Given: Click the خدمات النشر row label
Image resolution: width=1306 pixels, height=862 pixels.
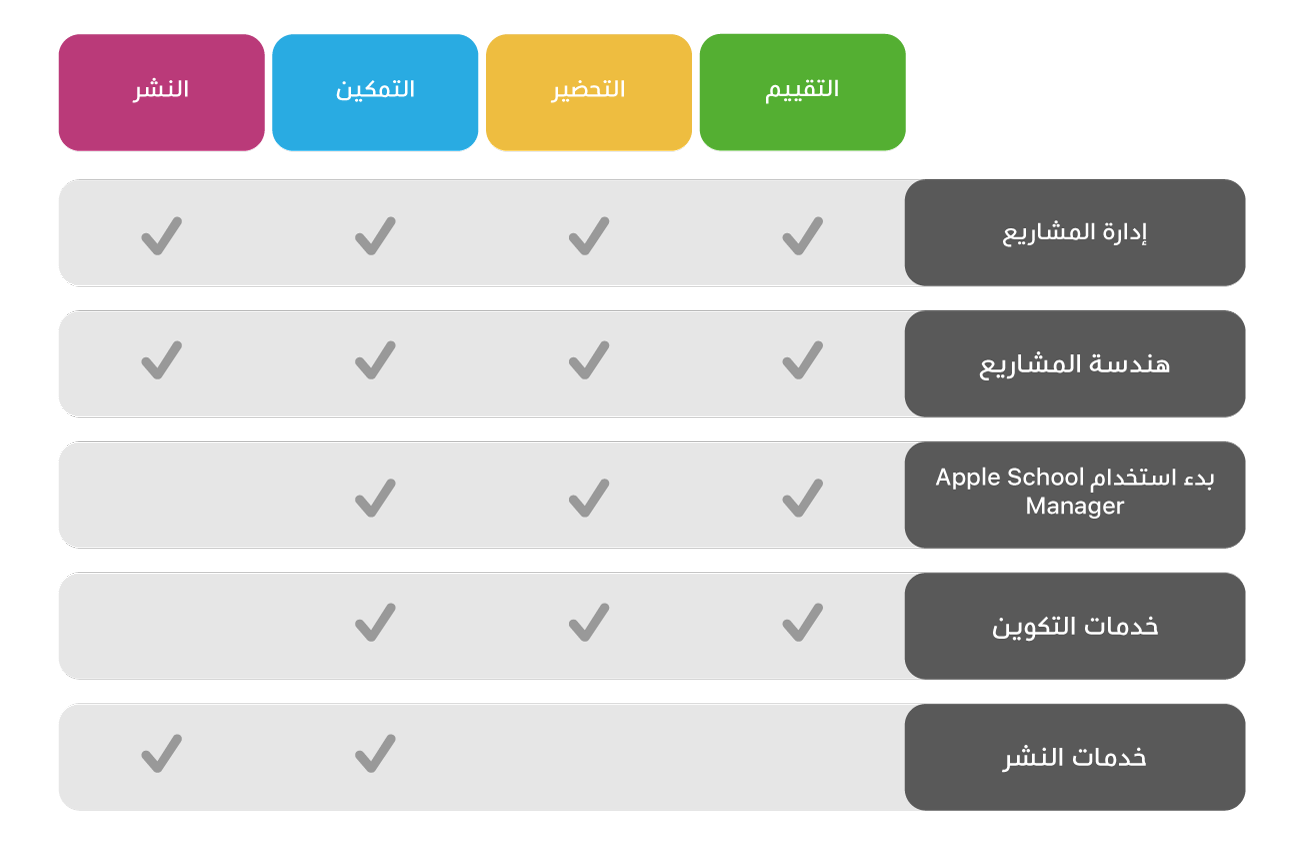Looking at the screenshot, I should 1074,757.
